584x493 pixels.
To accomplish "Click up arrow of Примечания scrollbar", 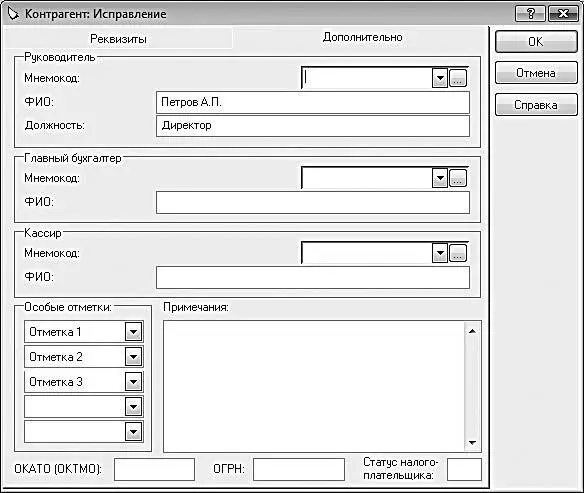I will pos(472,331).
